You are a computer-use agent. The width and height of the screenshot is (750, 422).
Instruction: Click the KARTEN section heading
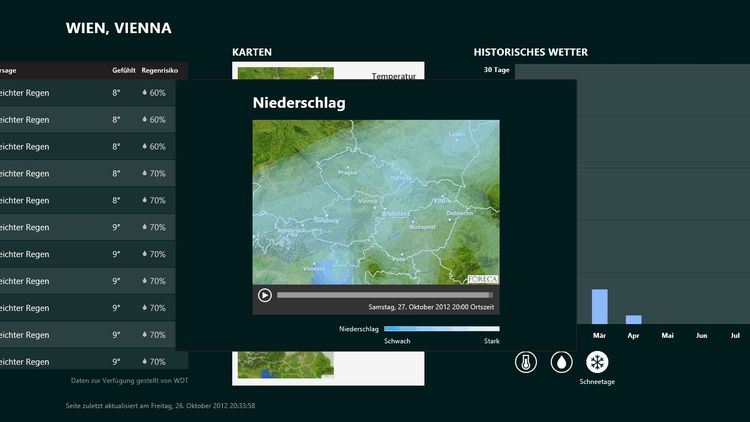252,52
